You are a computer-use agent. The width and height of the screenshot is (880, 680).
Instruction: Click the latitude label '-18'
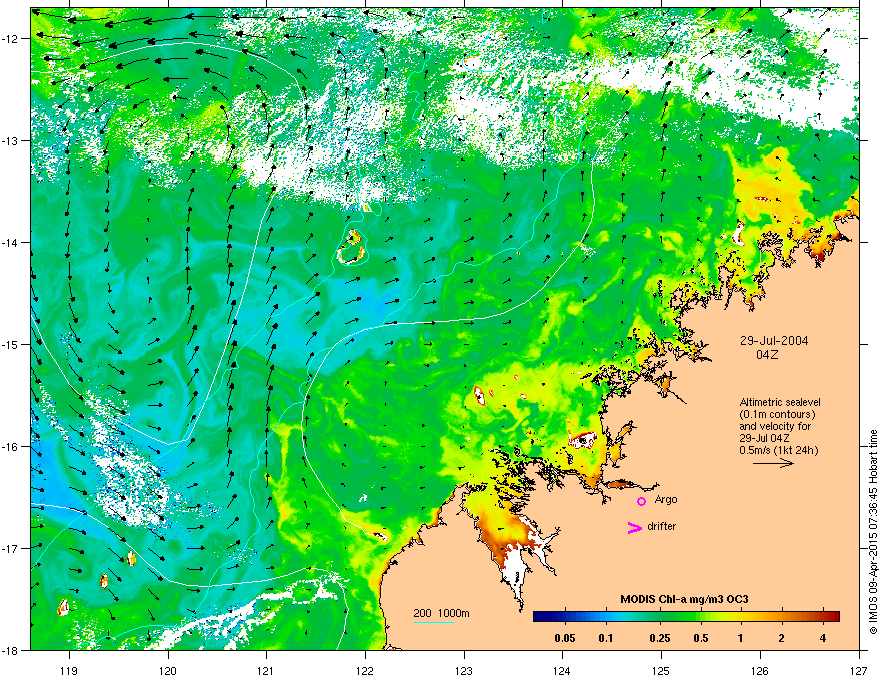[10, 650]
